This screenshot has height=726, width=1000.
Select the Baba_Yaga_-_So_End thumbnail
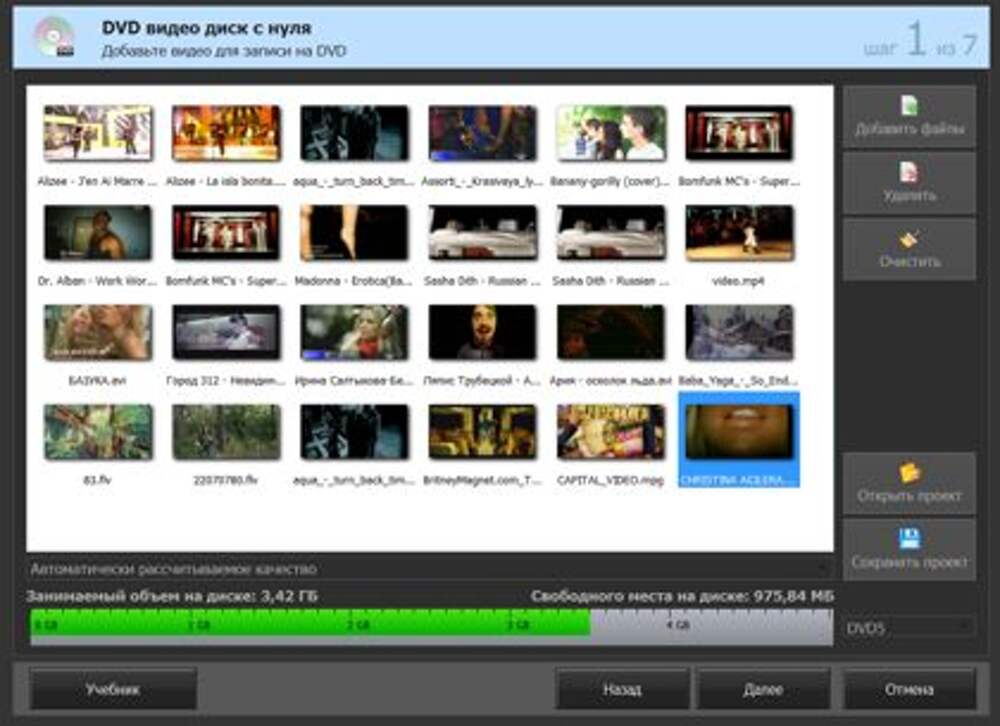click(x=739, y=332)
